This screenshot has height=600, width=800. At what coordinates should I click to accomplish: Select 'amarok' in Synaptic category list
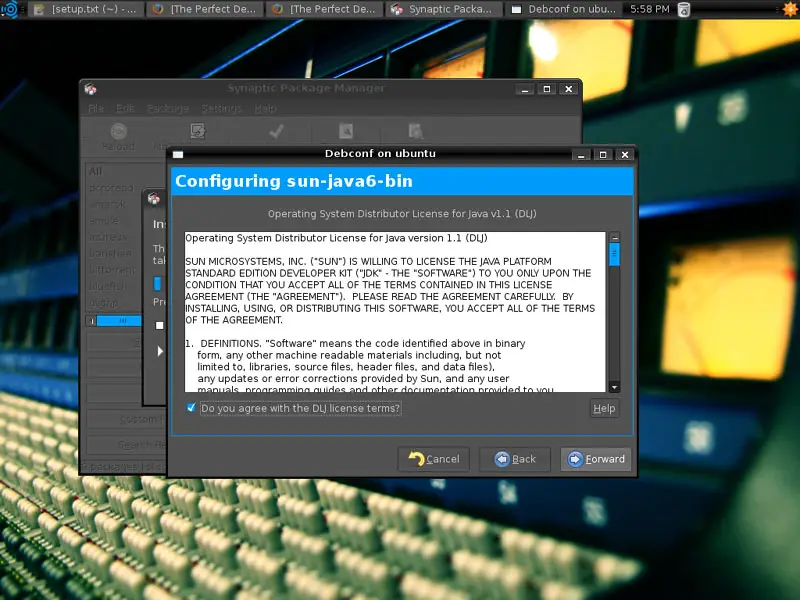coord(108,204)
